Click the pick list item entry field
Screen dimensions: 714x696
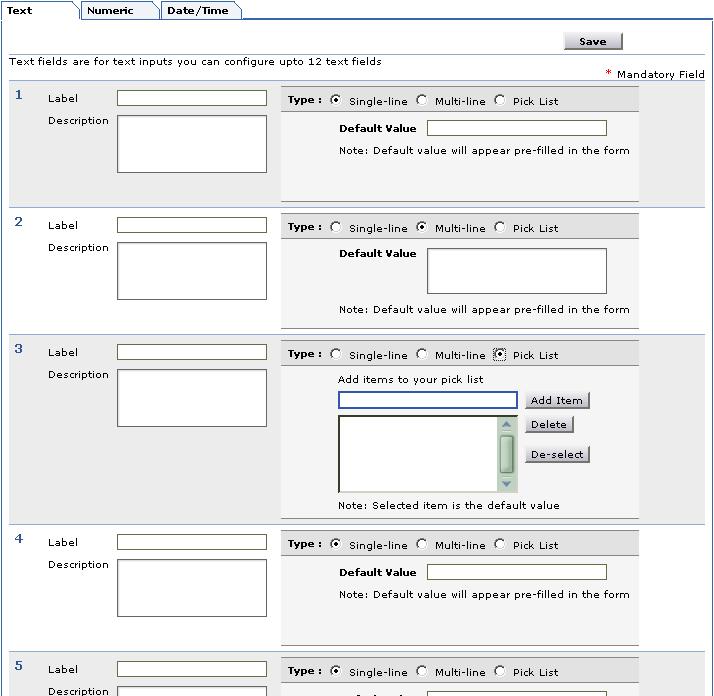pyautogui.click(x=427, y=400)
